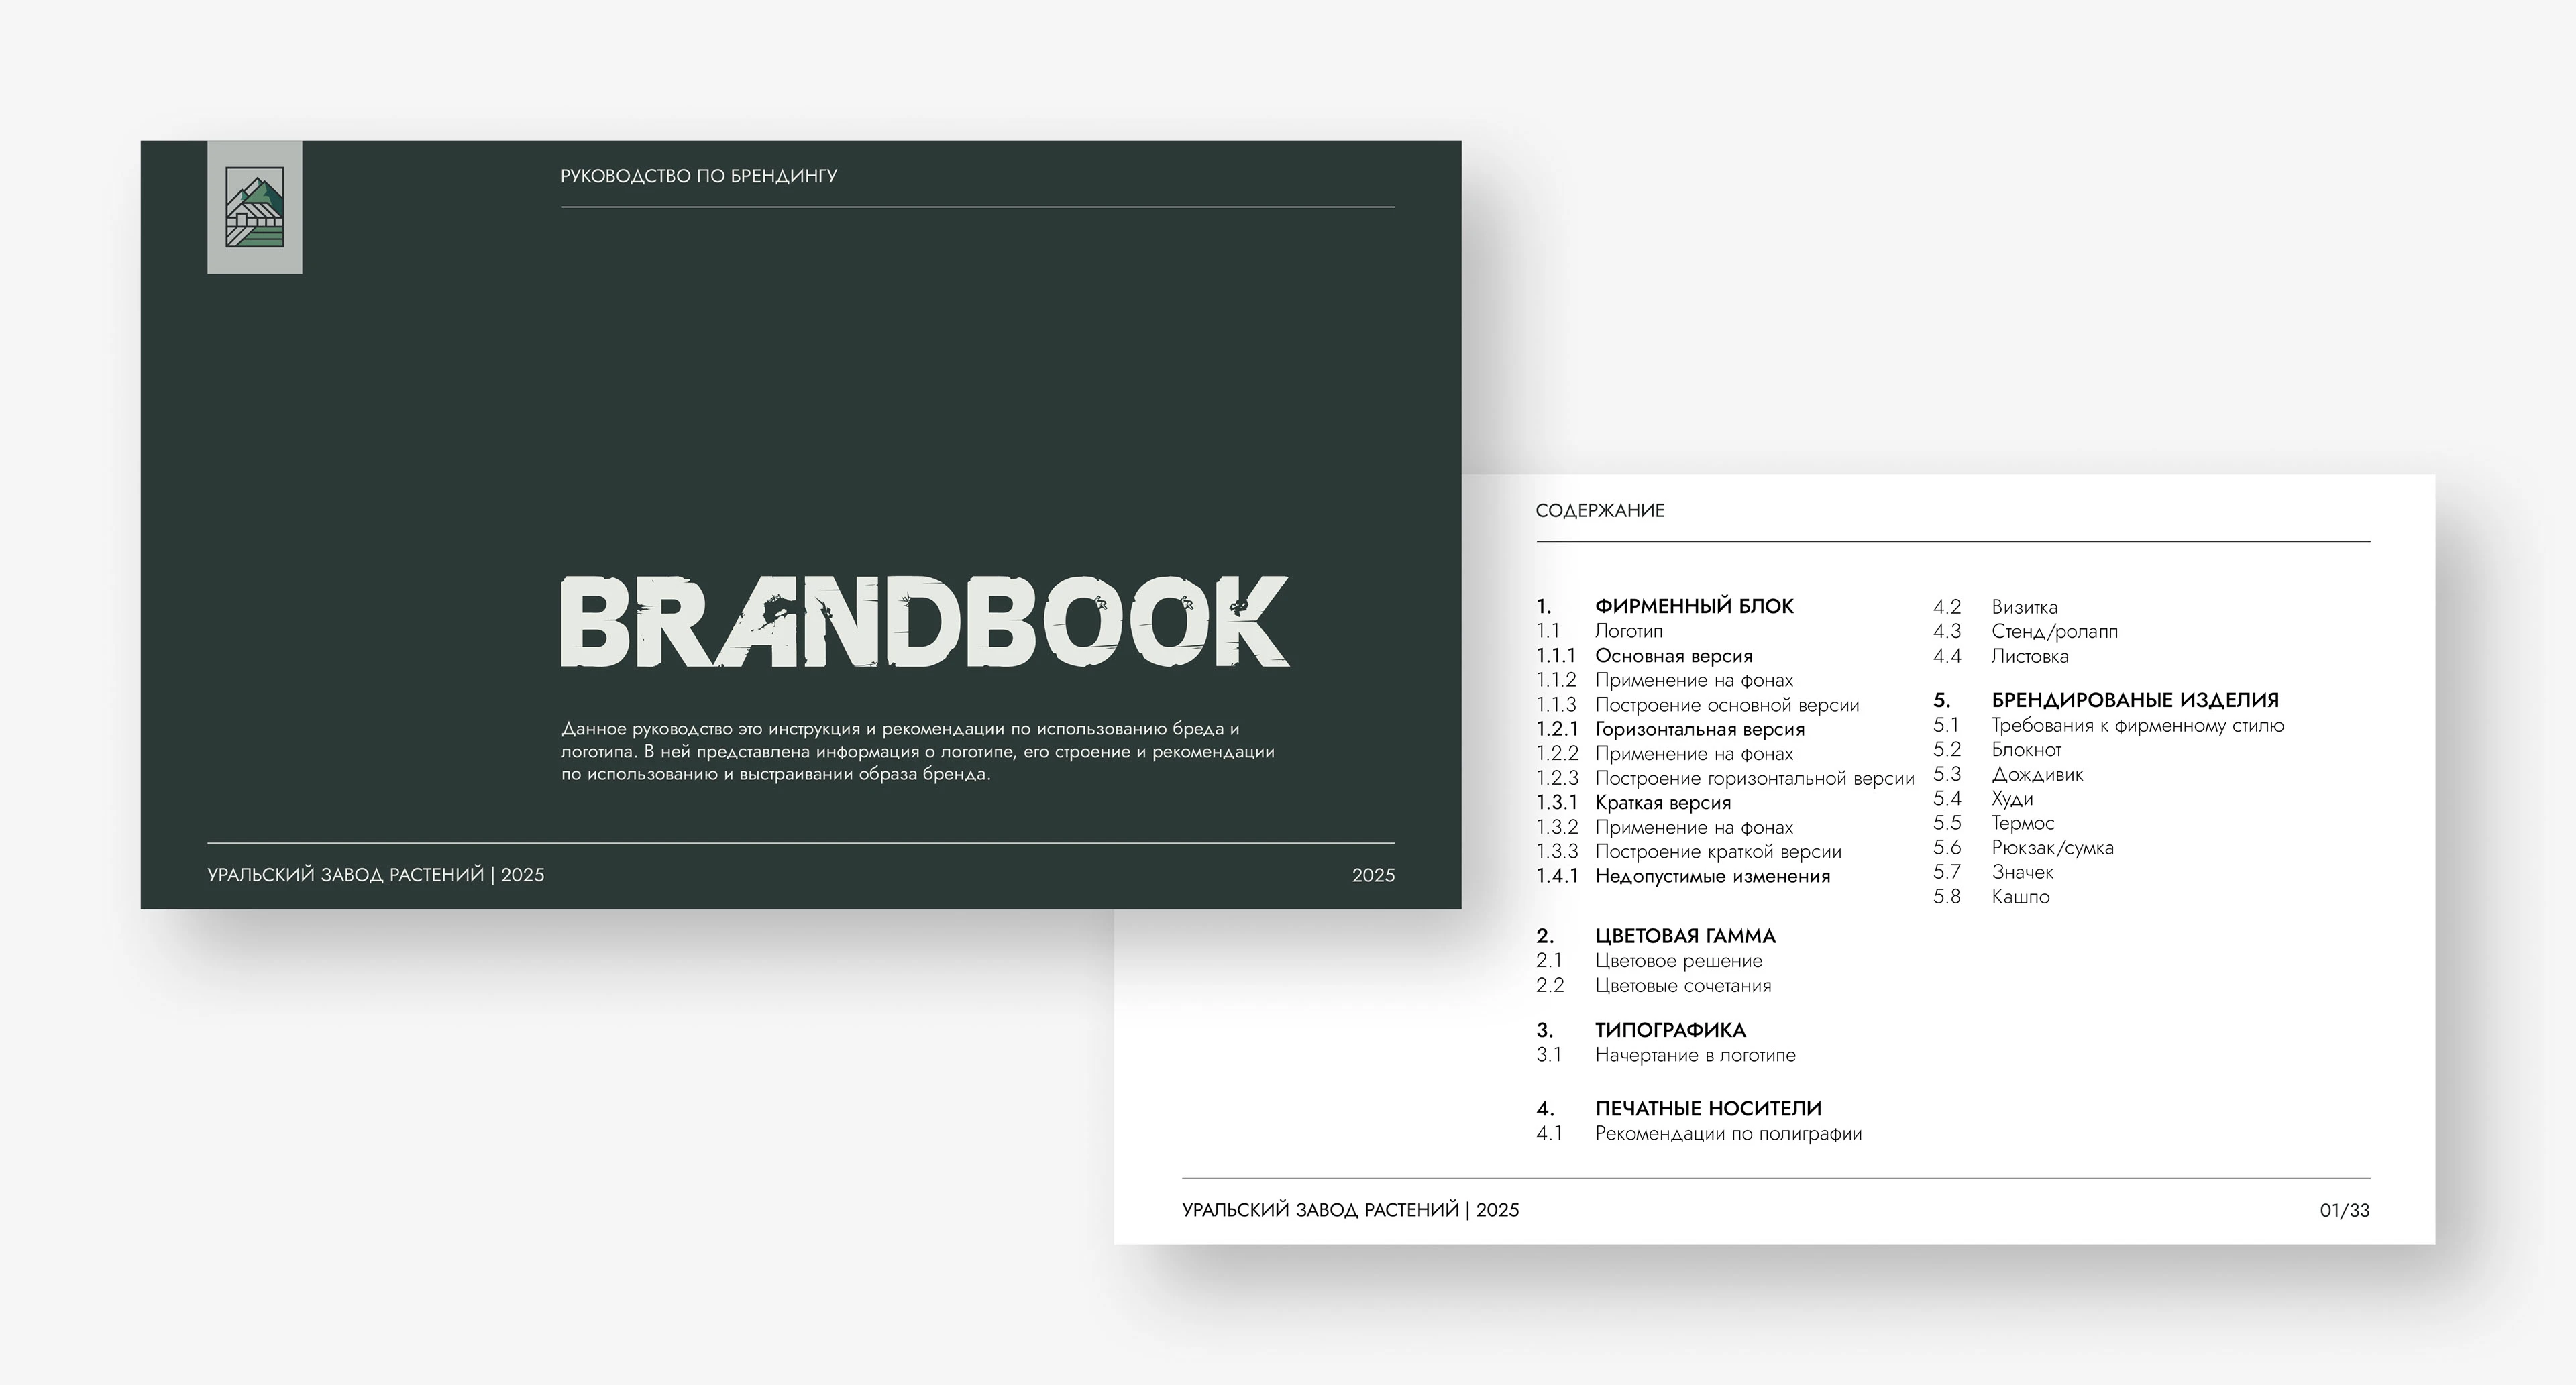
Task: Select '3.1 Начертание в логотипе' entry
Action: tap(1666, 1055)
